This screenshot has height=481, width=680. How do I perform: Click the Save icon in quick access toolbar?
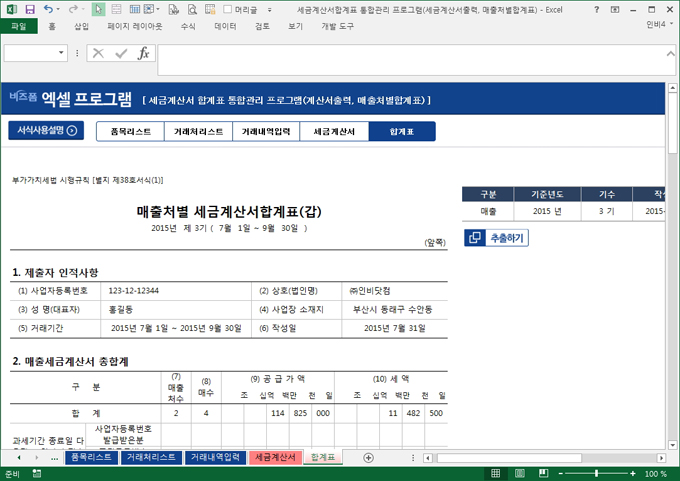pos(29,9)
